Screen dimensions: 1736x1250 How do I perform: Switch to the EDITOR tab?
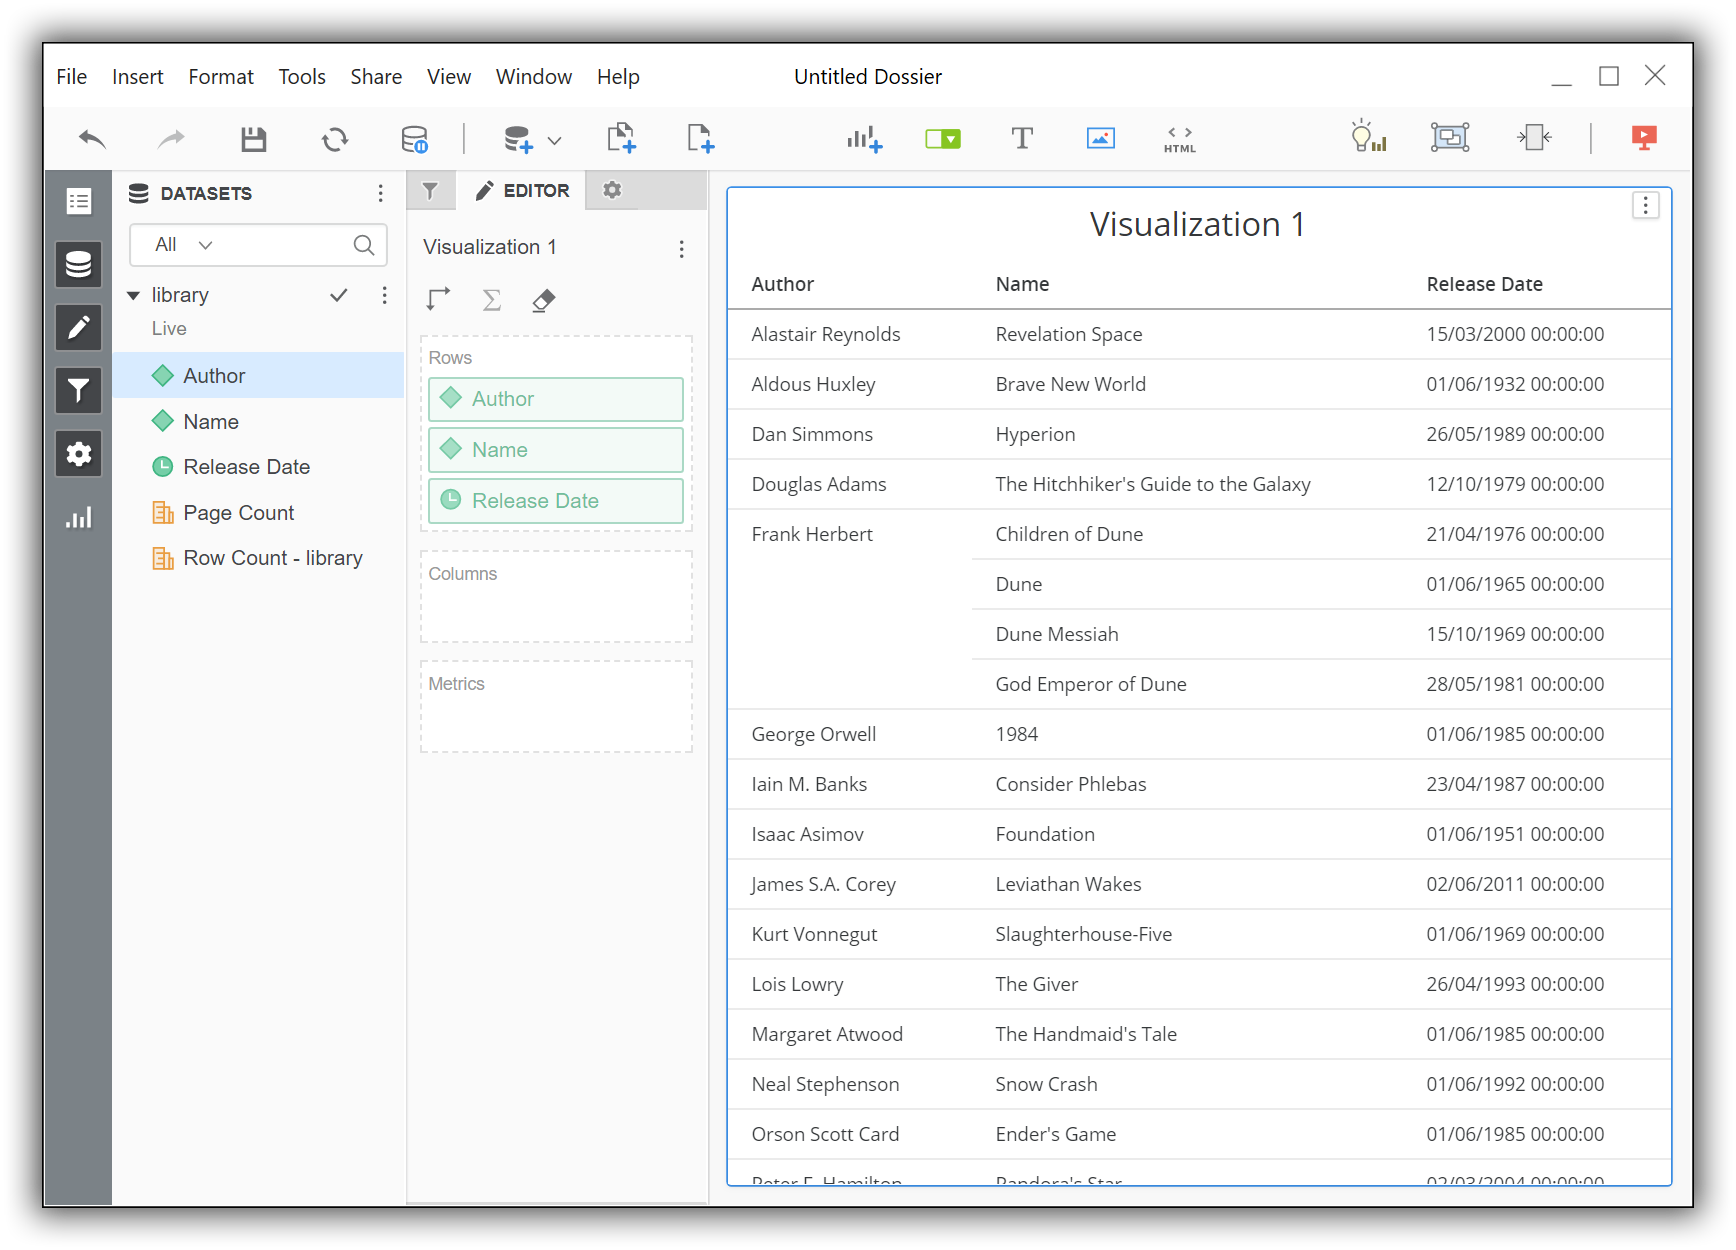pyautogui.click(x=523, y=190)
